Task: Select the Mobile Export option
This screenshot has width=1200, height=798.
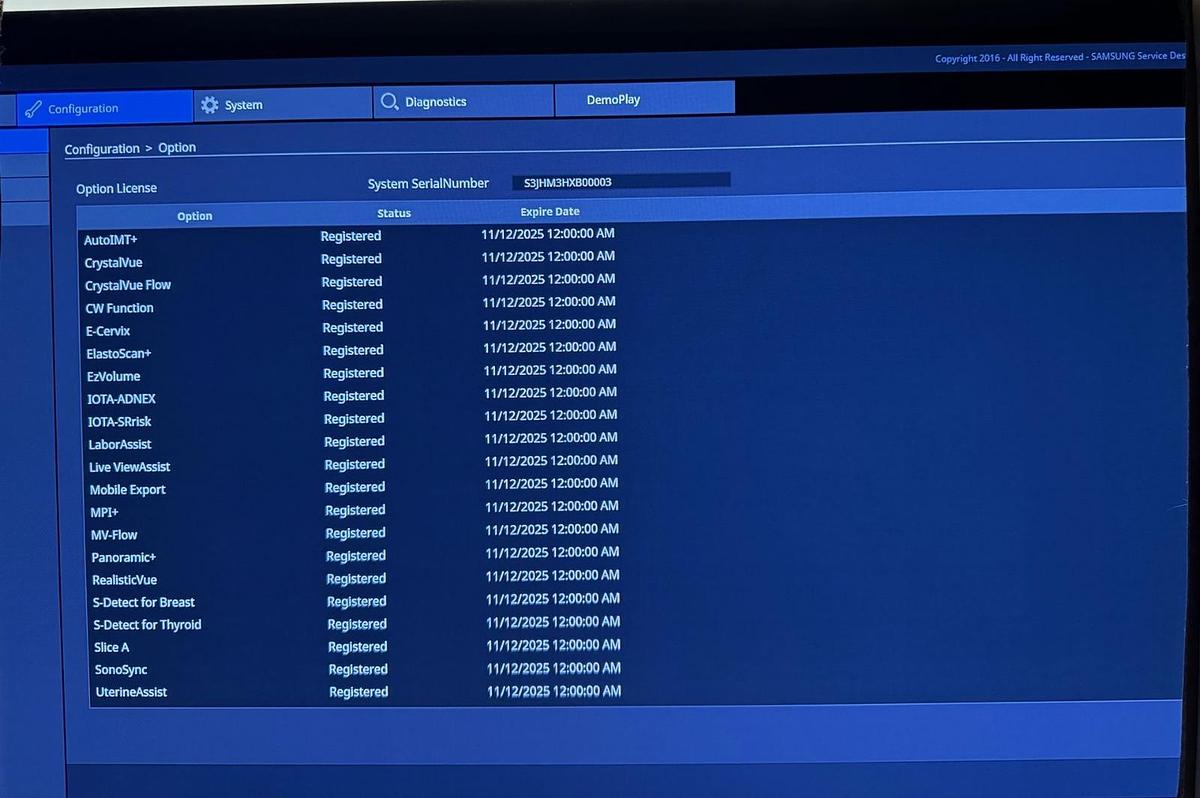Action: [128, 490]
